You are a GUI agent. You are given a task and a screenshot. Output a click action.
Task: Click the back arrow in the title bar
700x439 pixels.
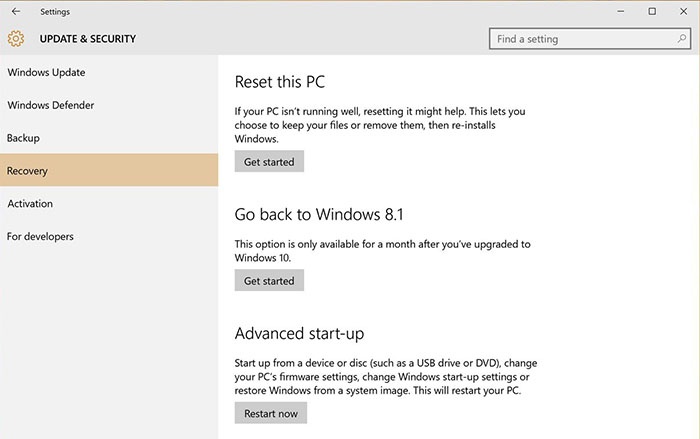click(x=15, y=12)
